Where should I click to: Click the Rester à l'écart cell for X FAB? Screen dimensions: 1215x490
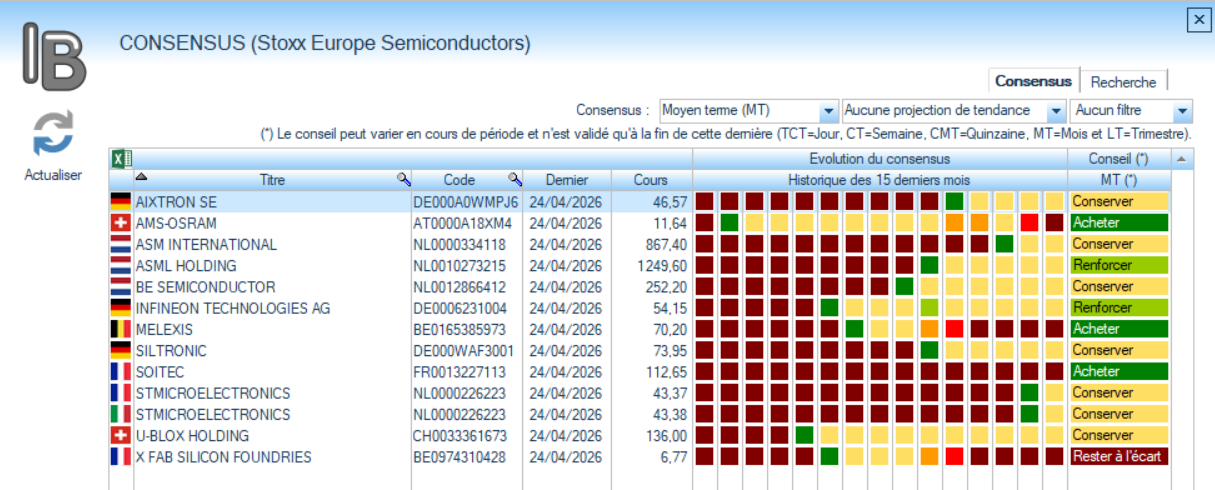(1117, 457)
